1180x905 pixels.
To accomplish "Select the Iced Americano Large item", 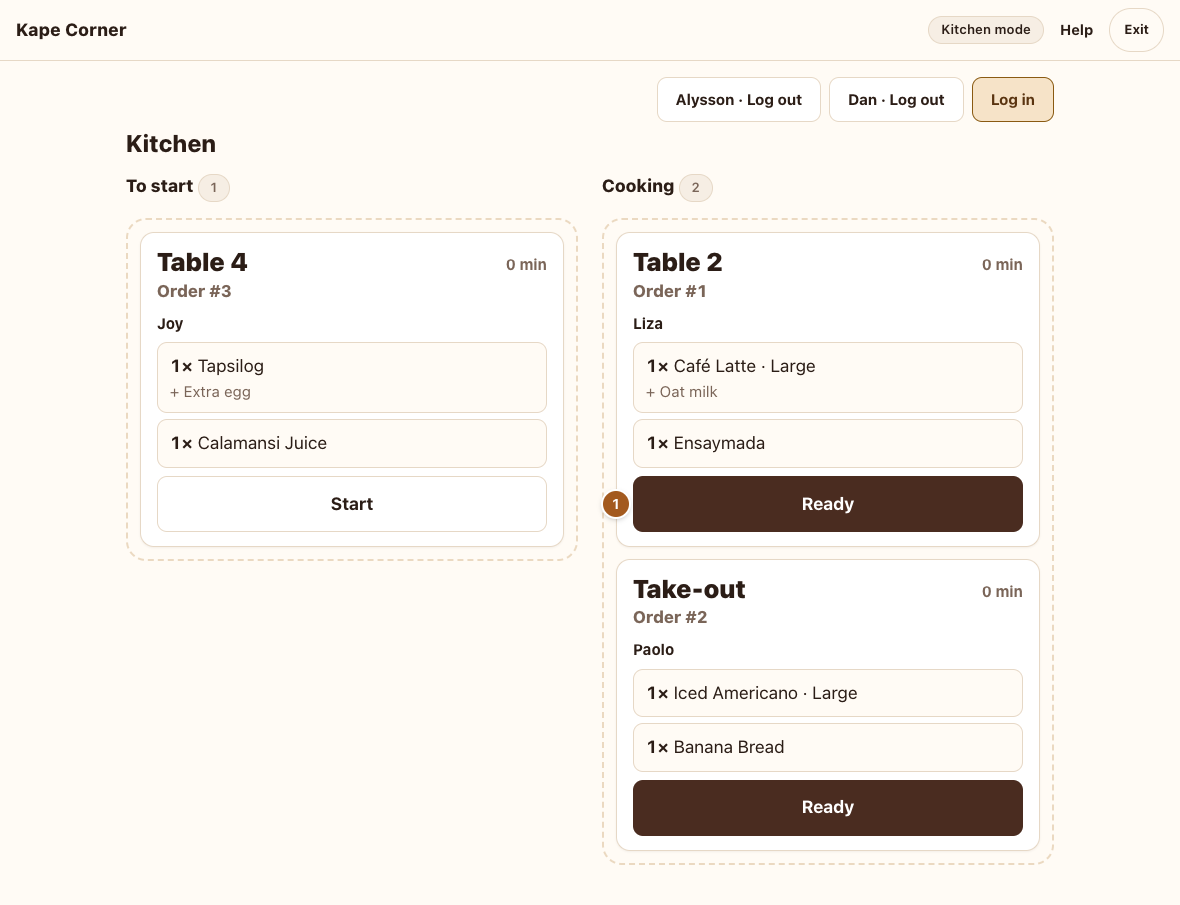I will pos(827,693).
